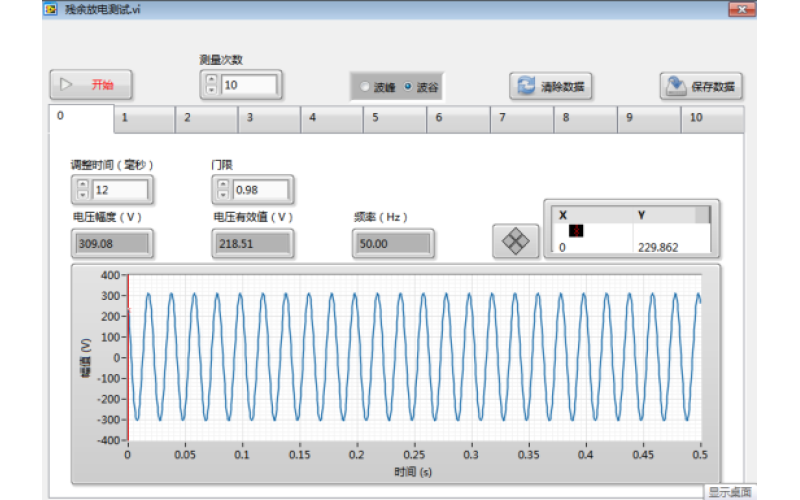800x500 pixels.
Task: Click the 门限 value field
Action: tap(260, 189)
